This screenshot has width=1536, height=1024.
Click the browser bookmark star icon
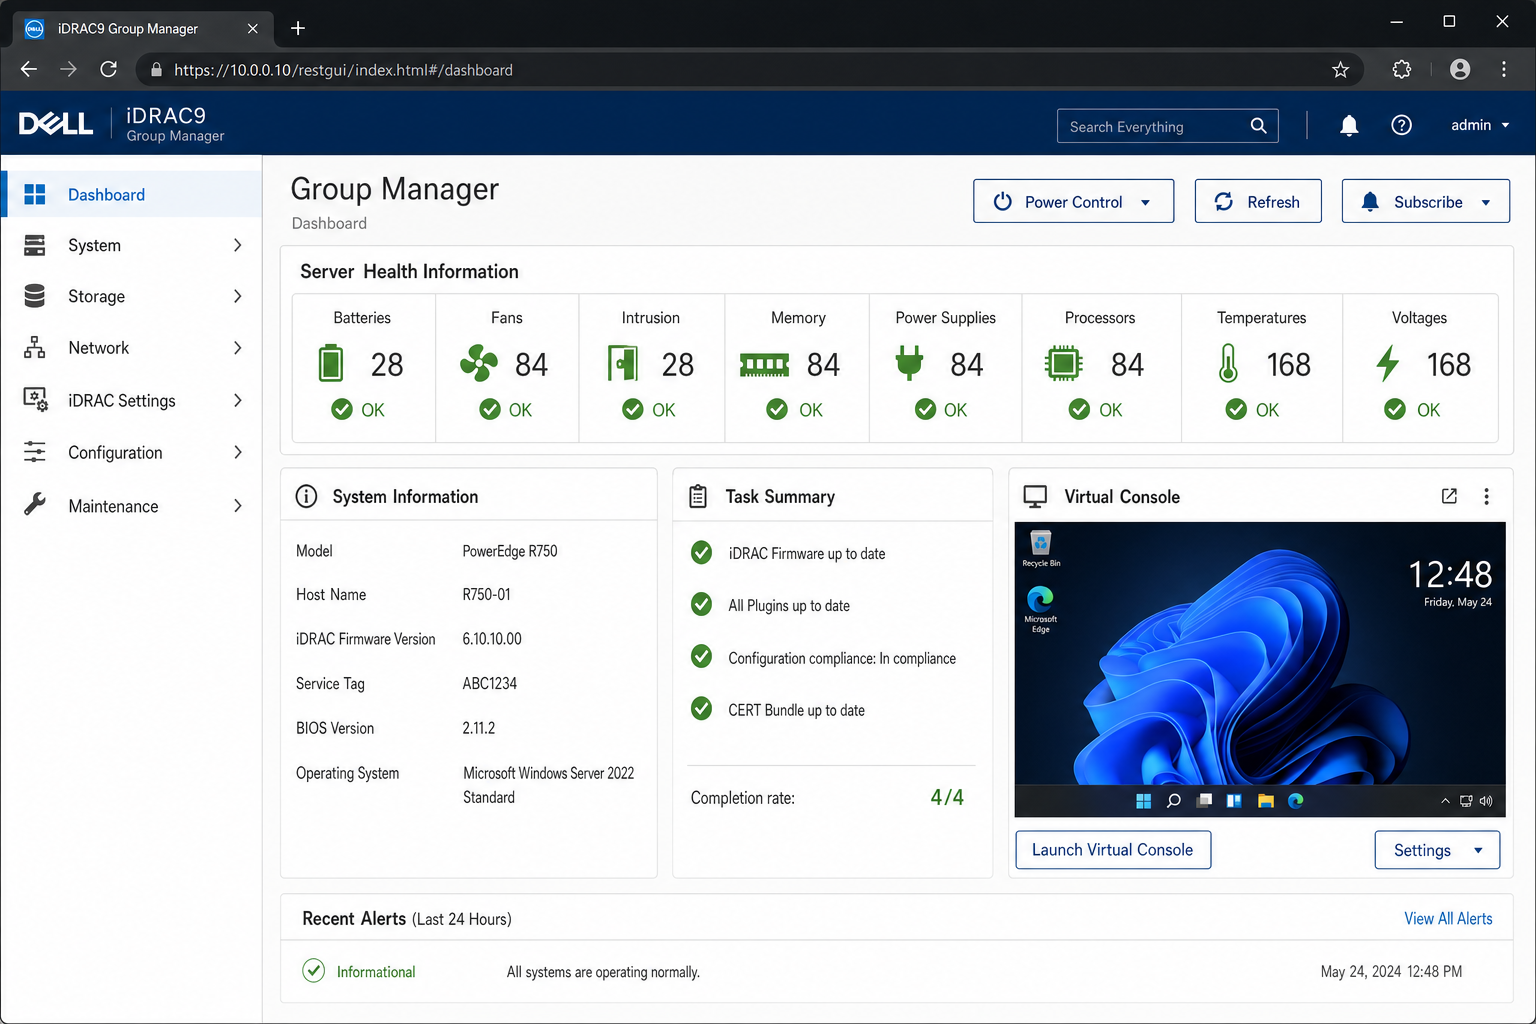pos(1341,69)
